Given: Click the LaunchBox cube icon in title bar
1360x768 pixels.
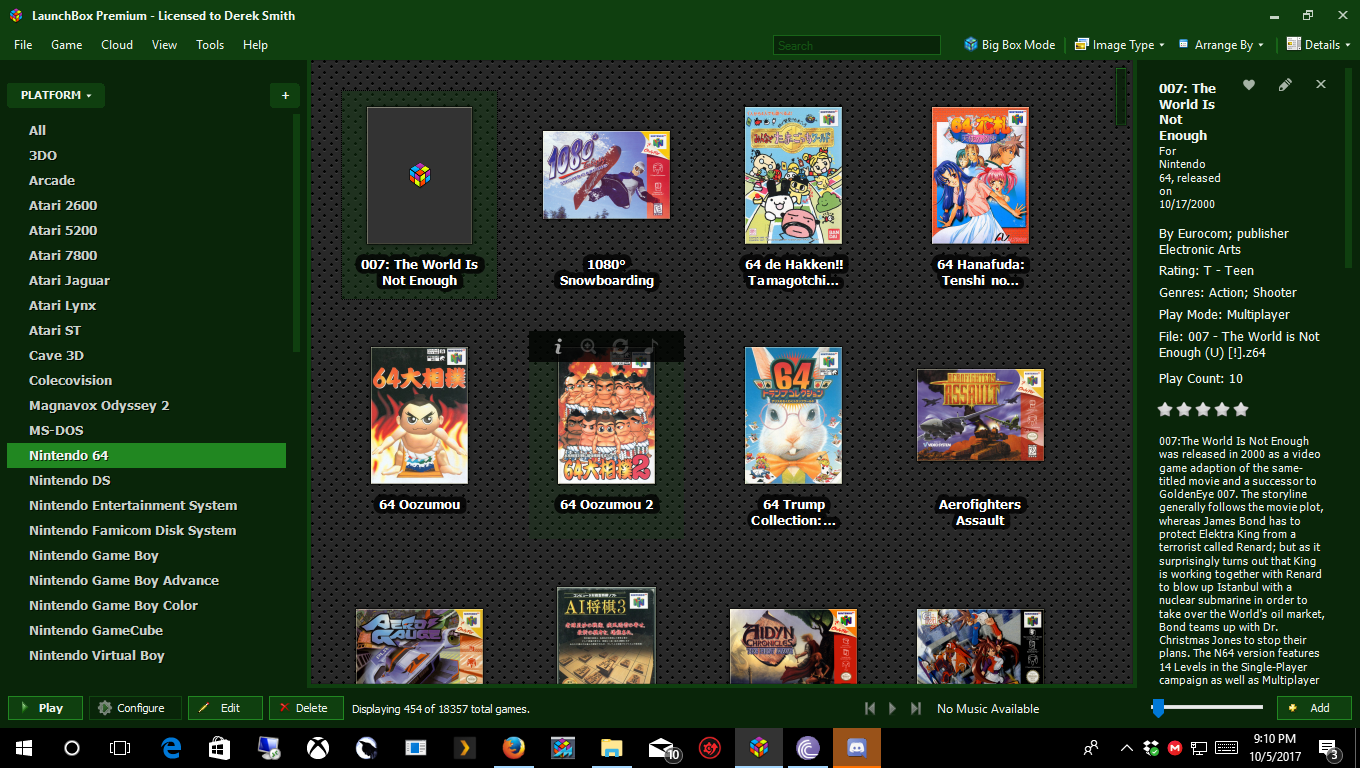Looking at the screenshot, I should (x=15, y=15).
